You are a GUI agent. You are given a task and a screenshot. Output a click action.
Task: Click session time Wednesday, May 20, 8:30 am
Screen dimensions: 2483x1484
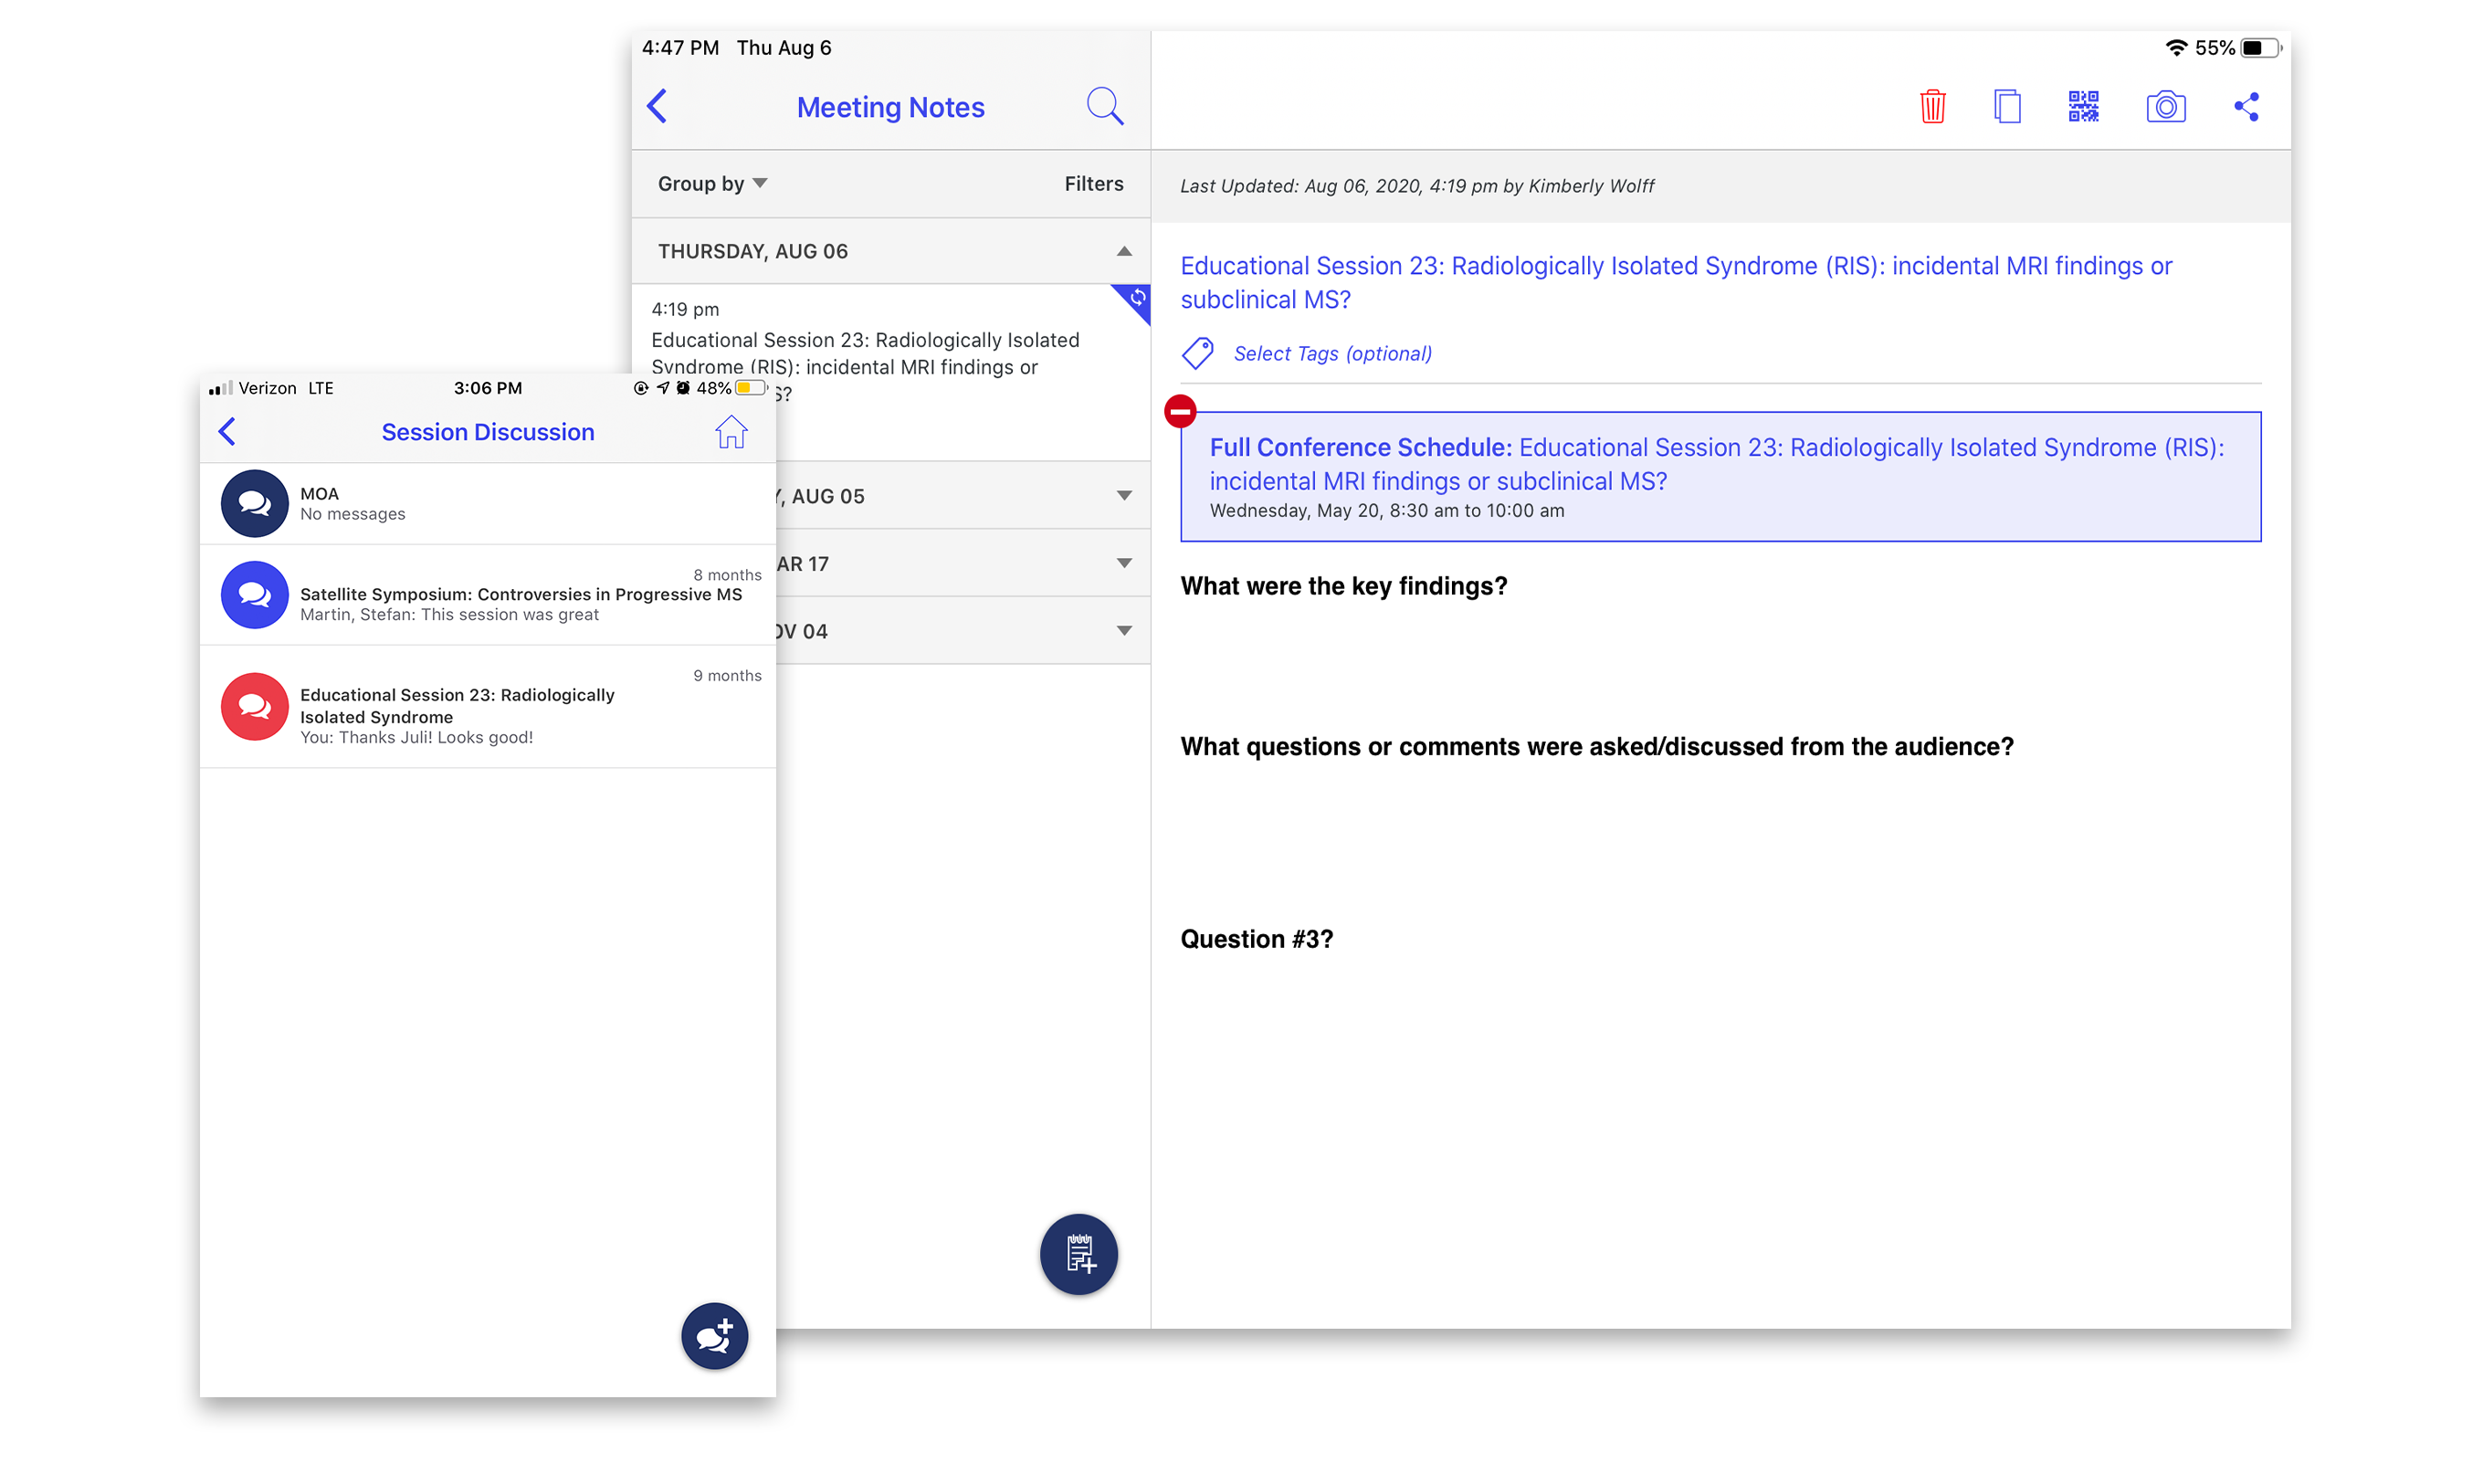[x=1386, y=511]
